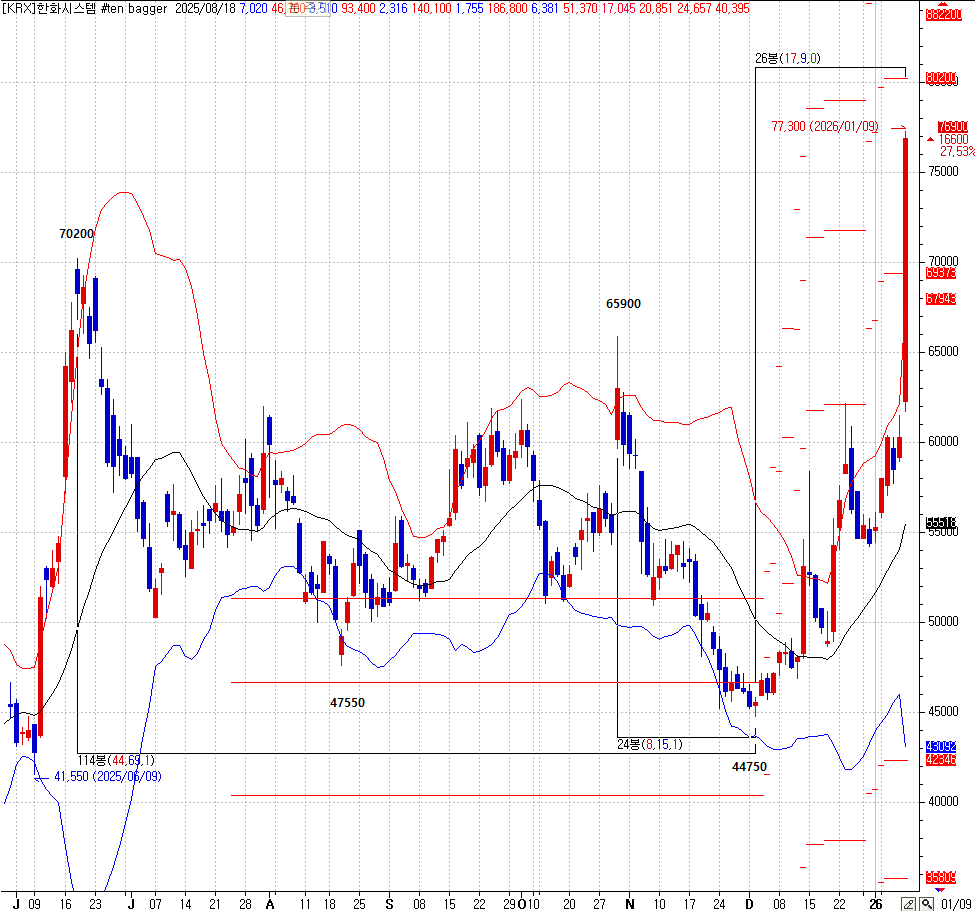The height and width of the screenshot is (911, 975).
Task: Select the 65900 peak price label
Action: point(623,303)
